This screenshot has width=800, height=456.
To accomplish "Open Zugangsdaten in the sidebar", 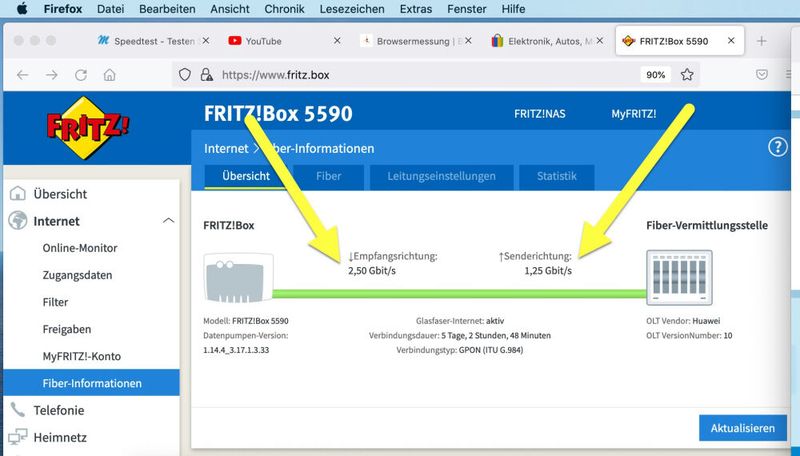I will coord(78,275).
